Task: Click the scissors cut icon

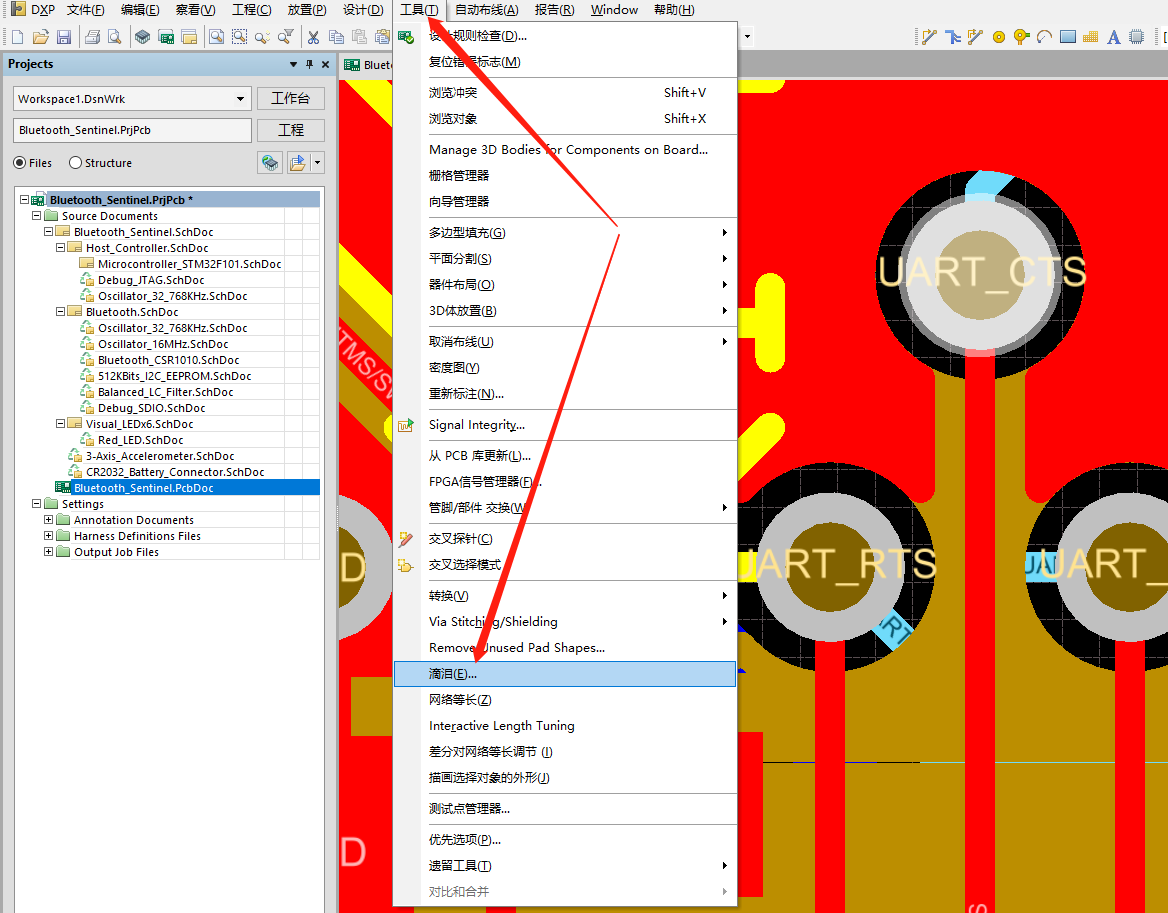Action: point(313,37)
